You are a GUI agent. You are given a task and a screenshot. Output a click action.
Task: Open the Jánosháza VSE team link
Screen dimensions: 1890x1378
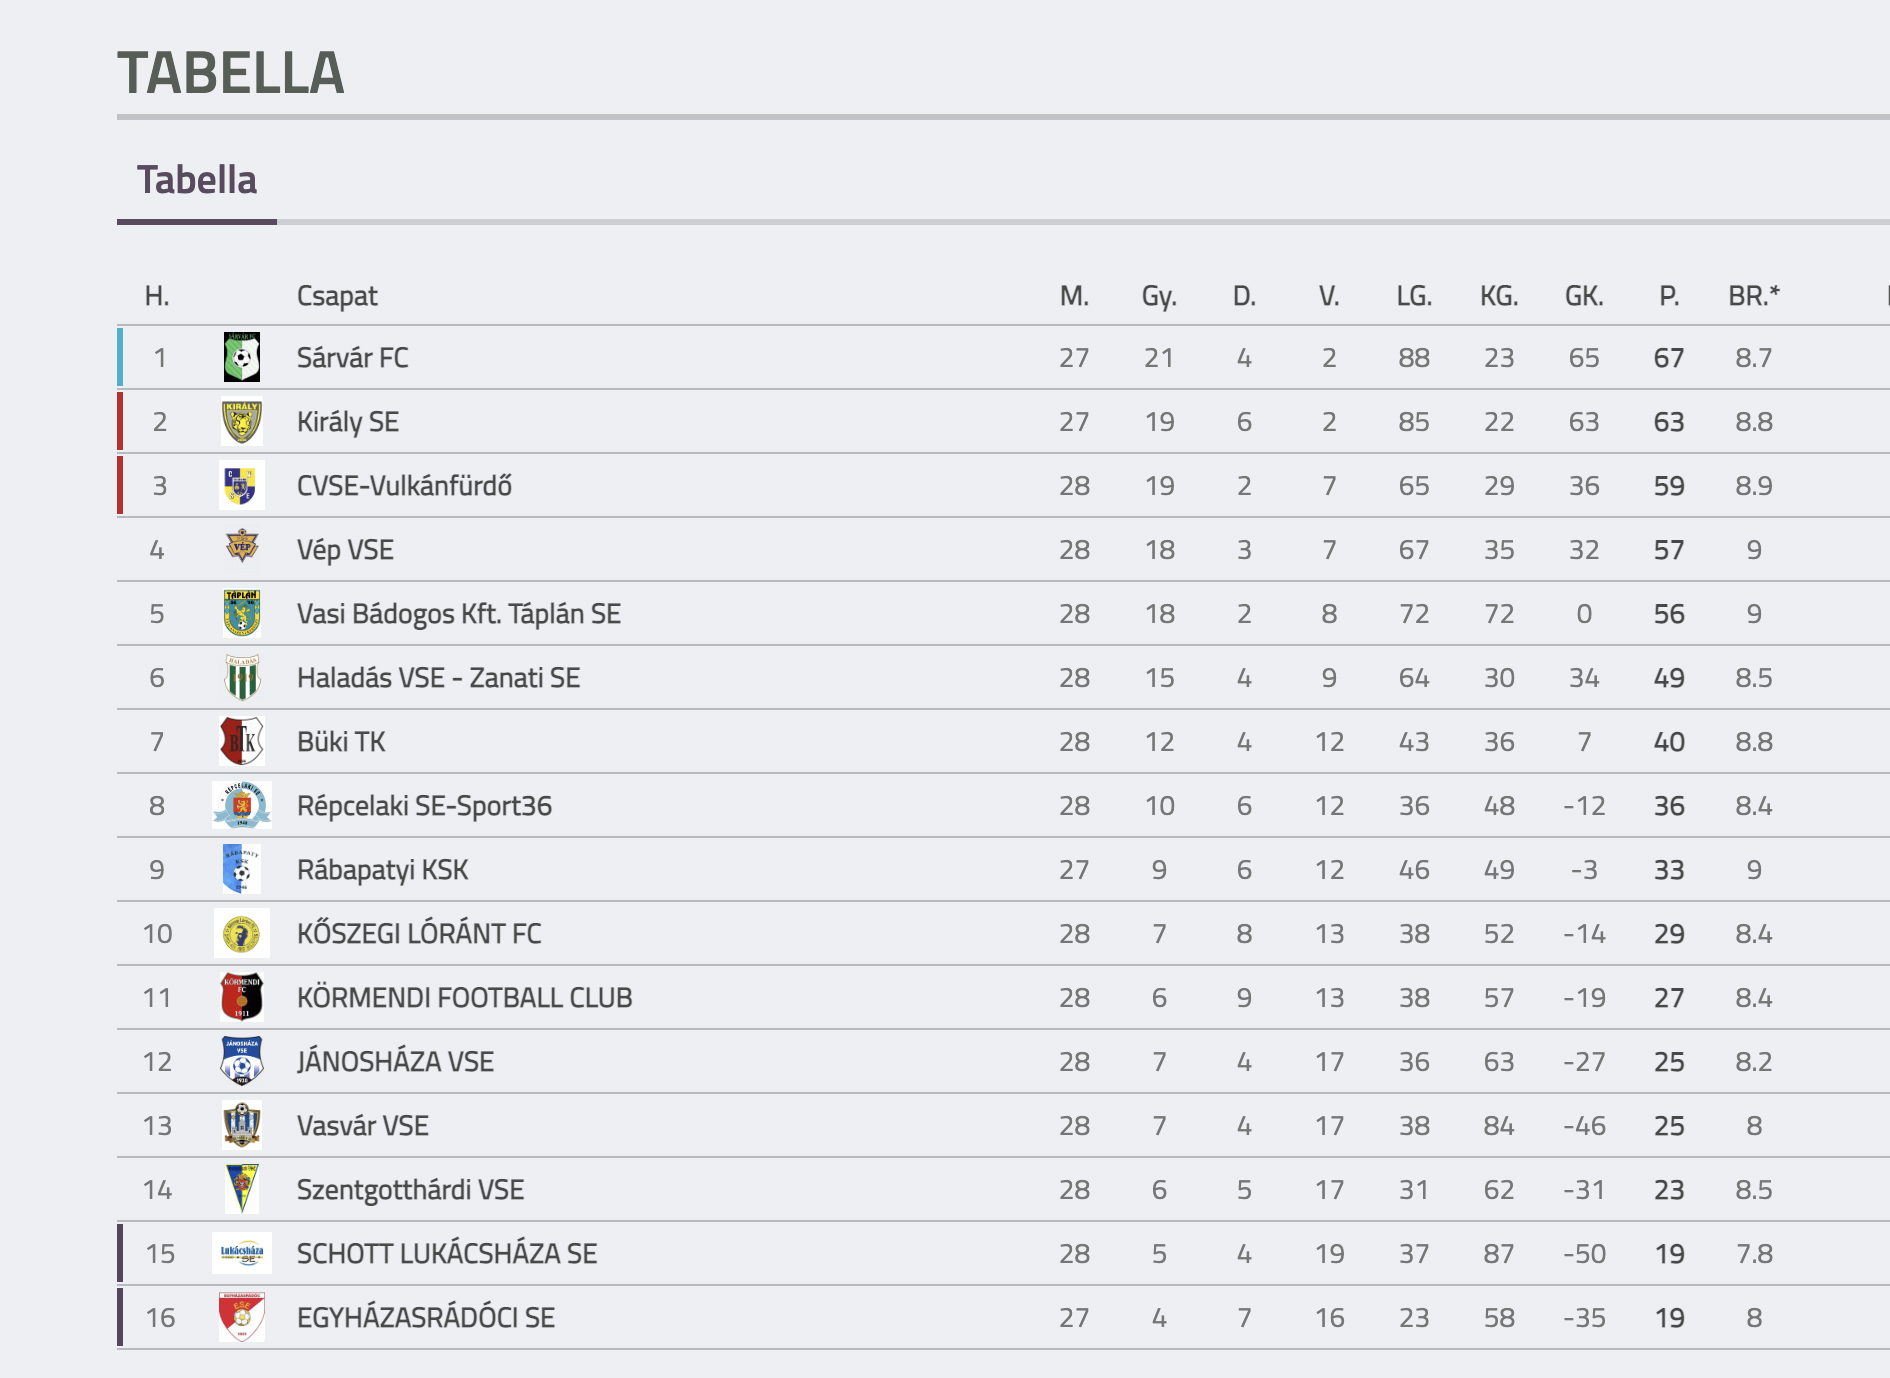[x=395, y=1061]
